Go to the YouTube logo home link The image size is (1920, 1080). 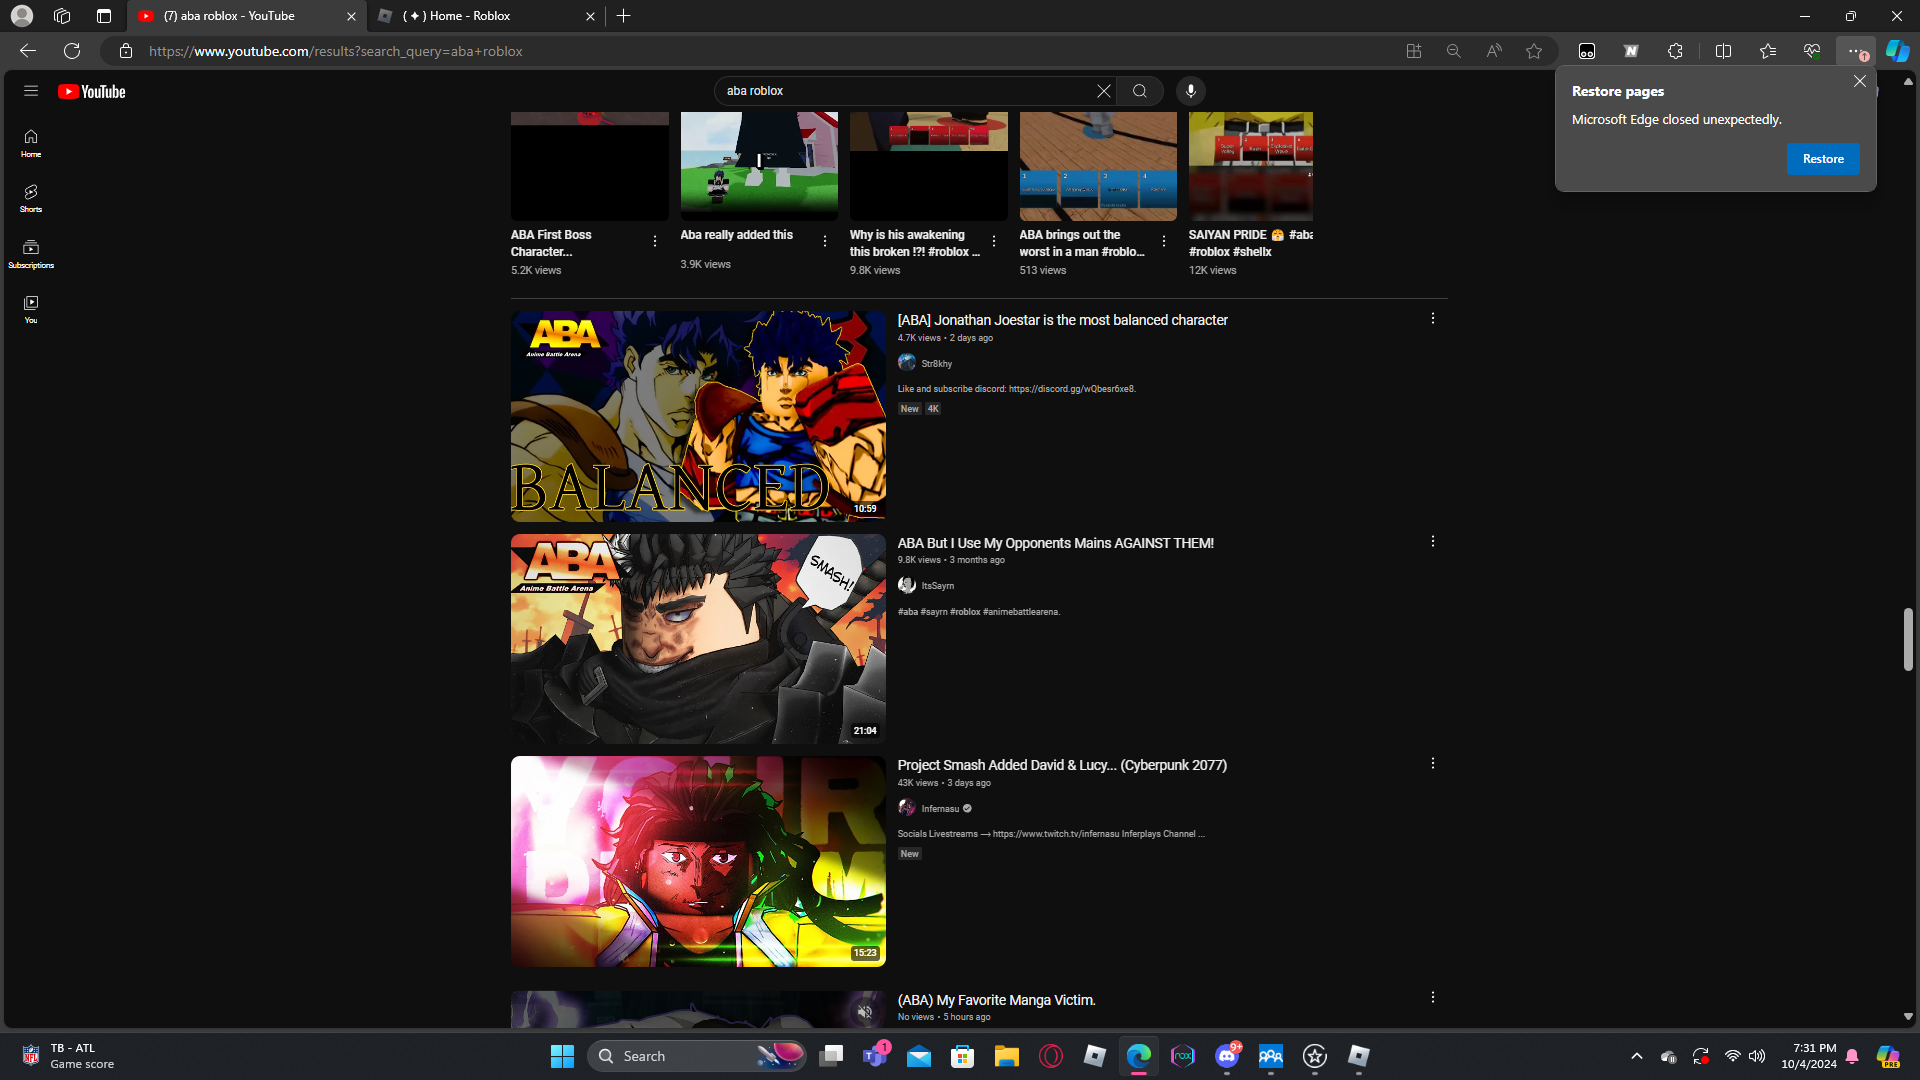[92, 92]
